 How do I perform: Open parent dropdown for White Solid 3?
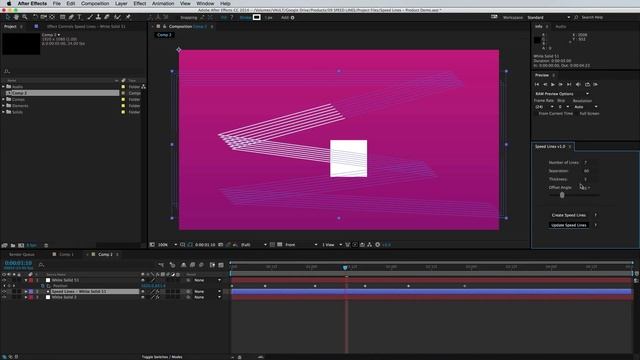(207, 298)
